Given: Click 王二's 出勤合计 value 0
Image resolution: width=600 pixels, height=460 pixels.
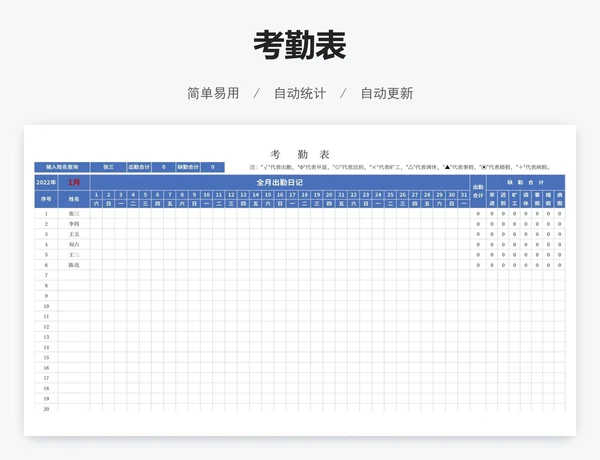Looking at the screenshot, I should tap(478, 255).
